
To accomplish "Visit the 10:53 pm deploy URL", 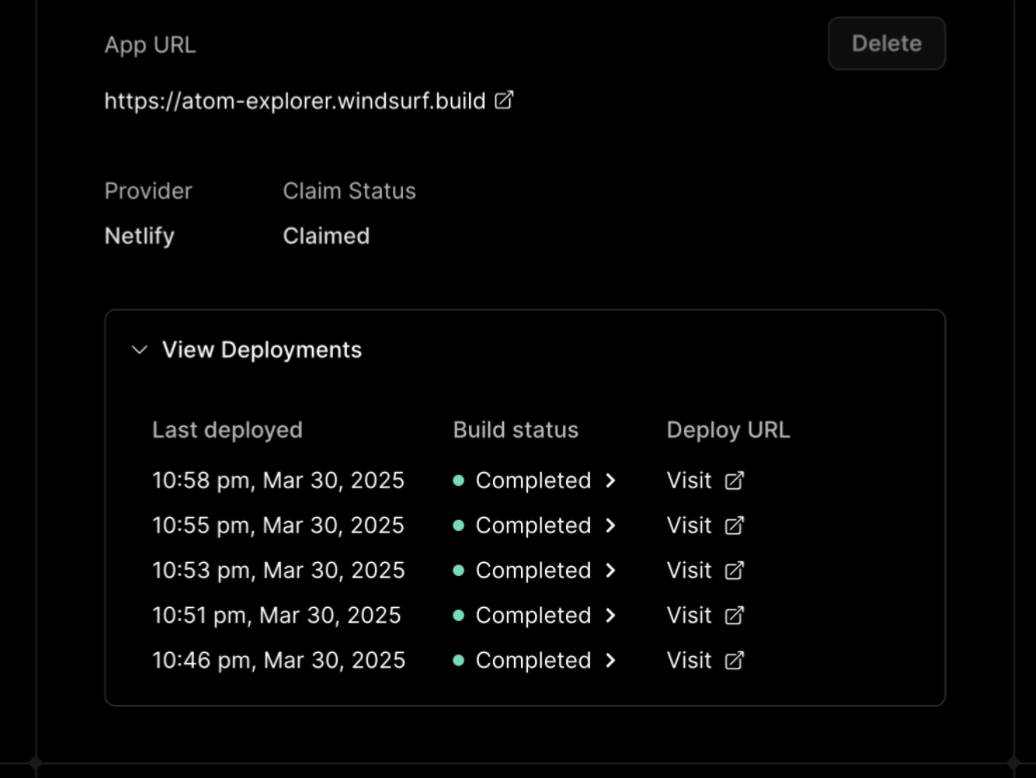I will tap(689, 571).
